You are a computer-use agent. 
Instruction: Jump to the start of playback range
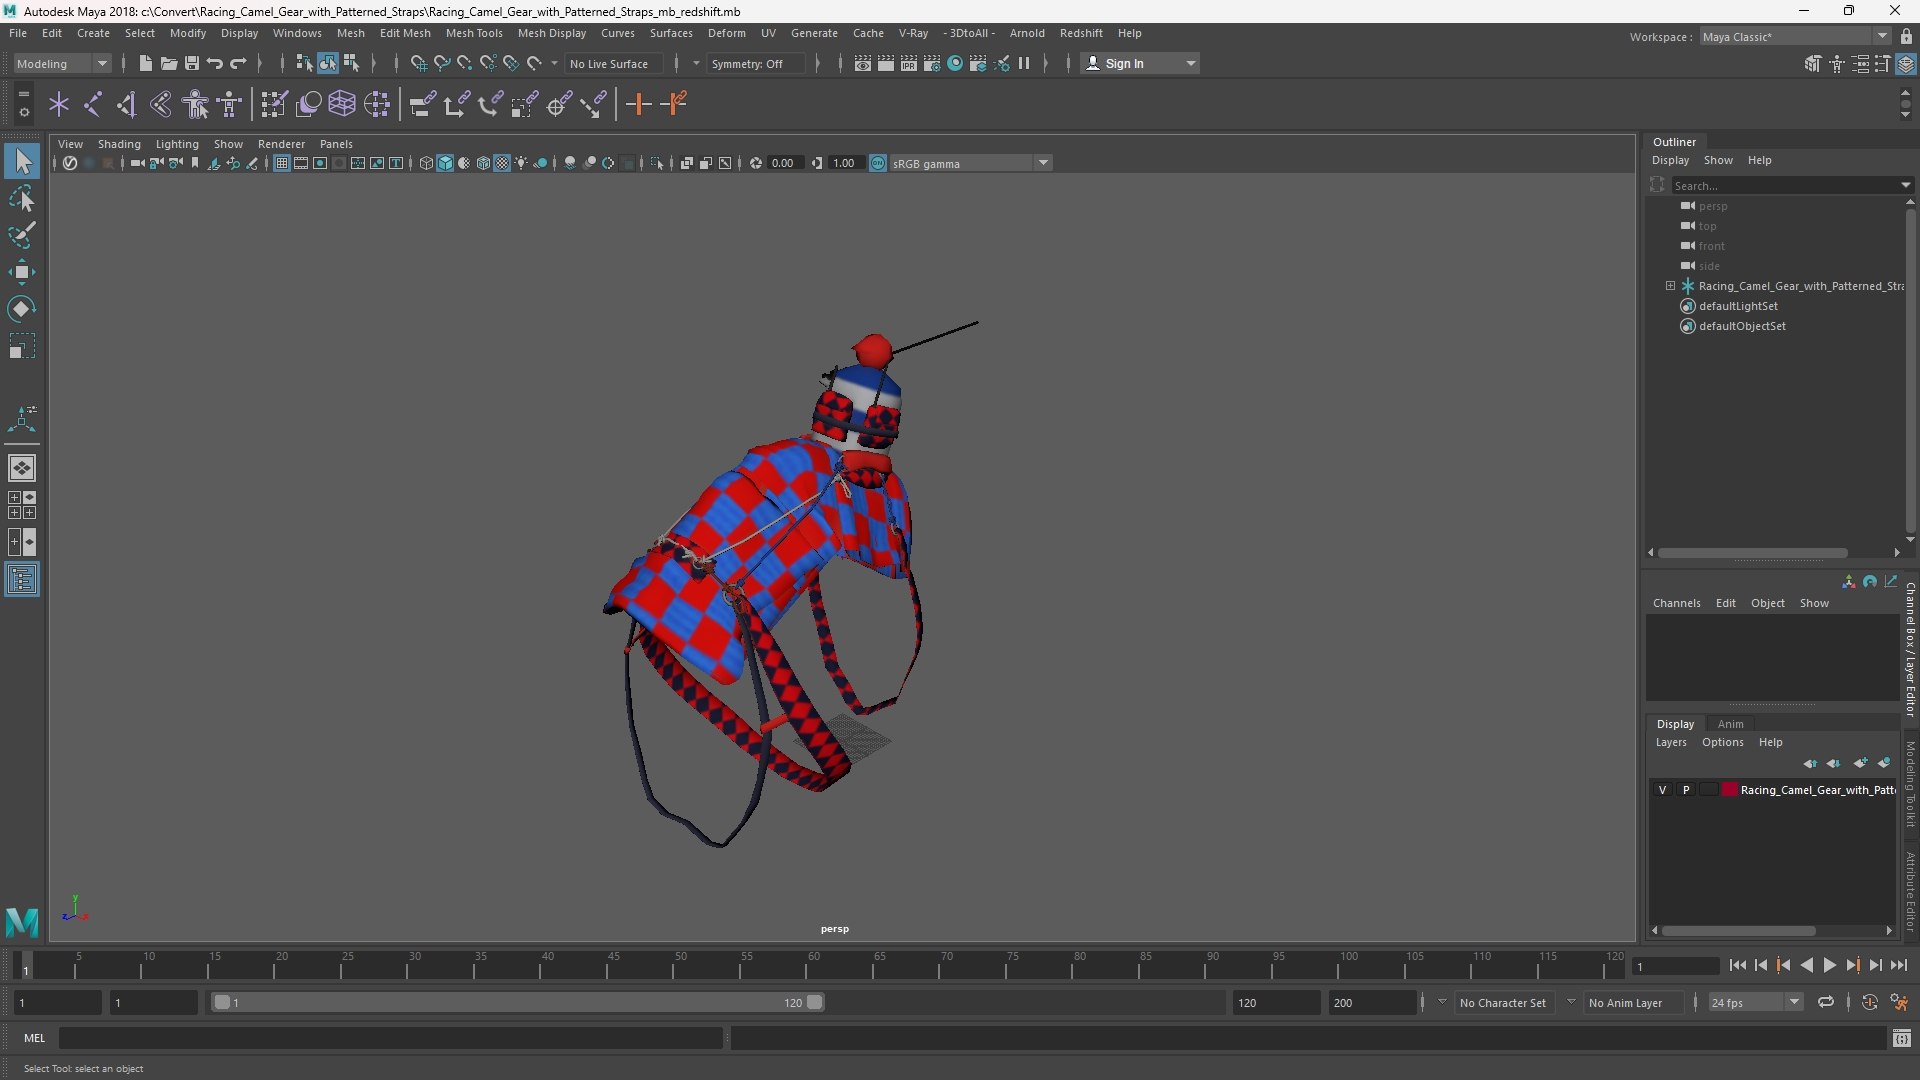tap(1738, 966)
